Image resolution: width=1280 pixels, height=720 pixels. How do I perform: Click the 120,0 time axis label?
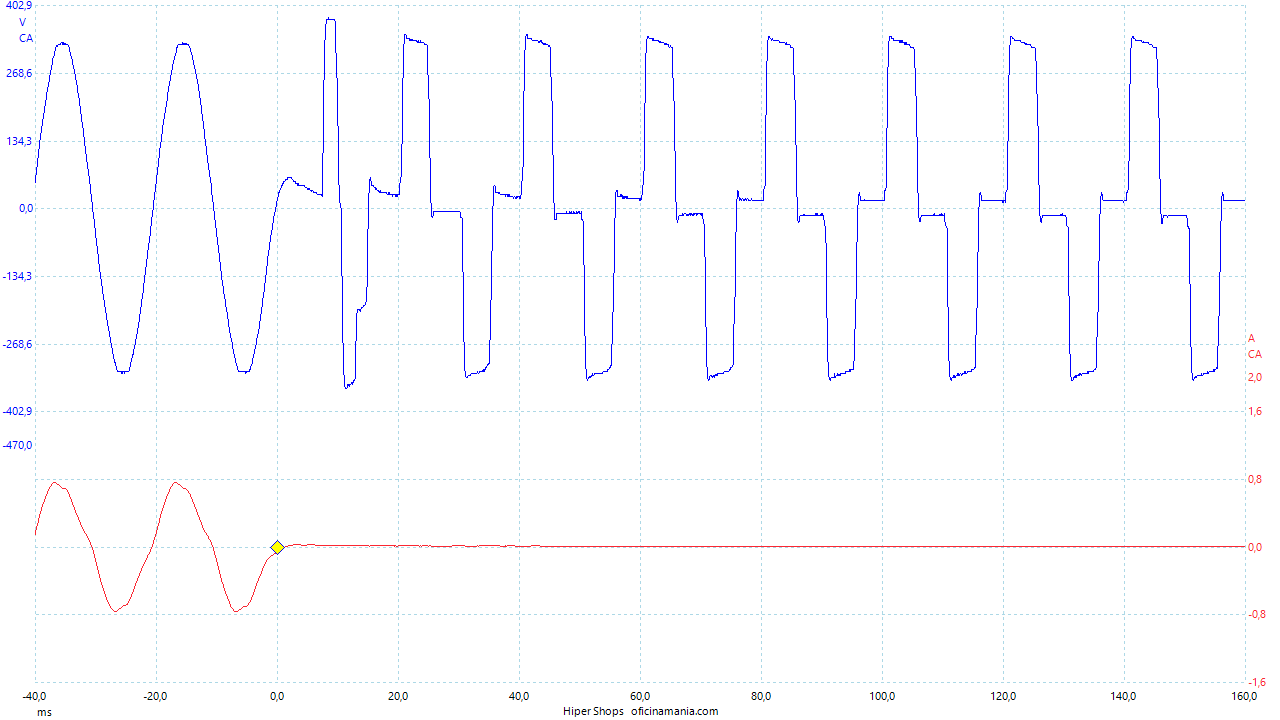click(1003, 697)
